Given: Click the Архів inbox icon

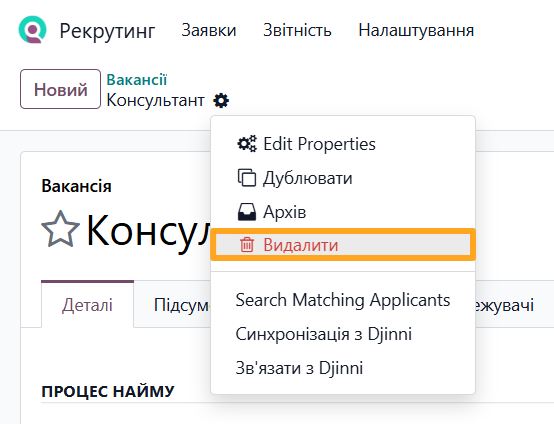Looking at the screenshot, I should pyautogui.click(x=247, y=212).
